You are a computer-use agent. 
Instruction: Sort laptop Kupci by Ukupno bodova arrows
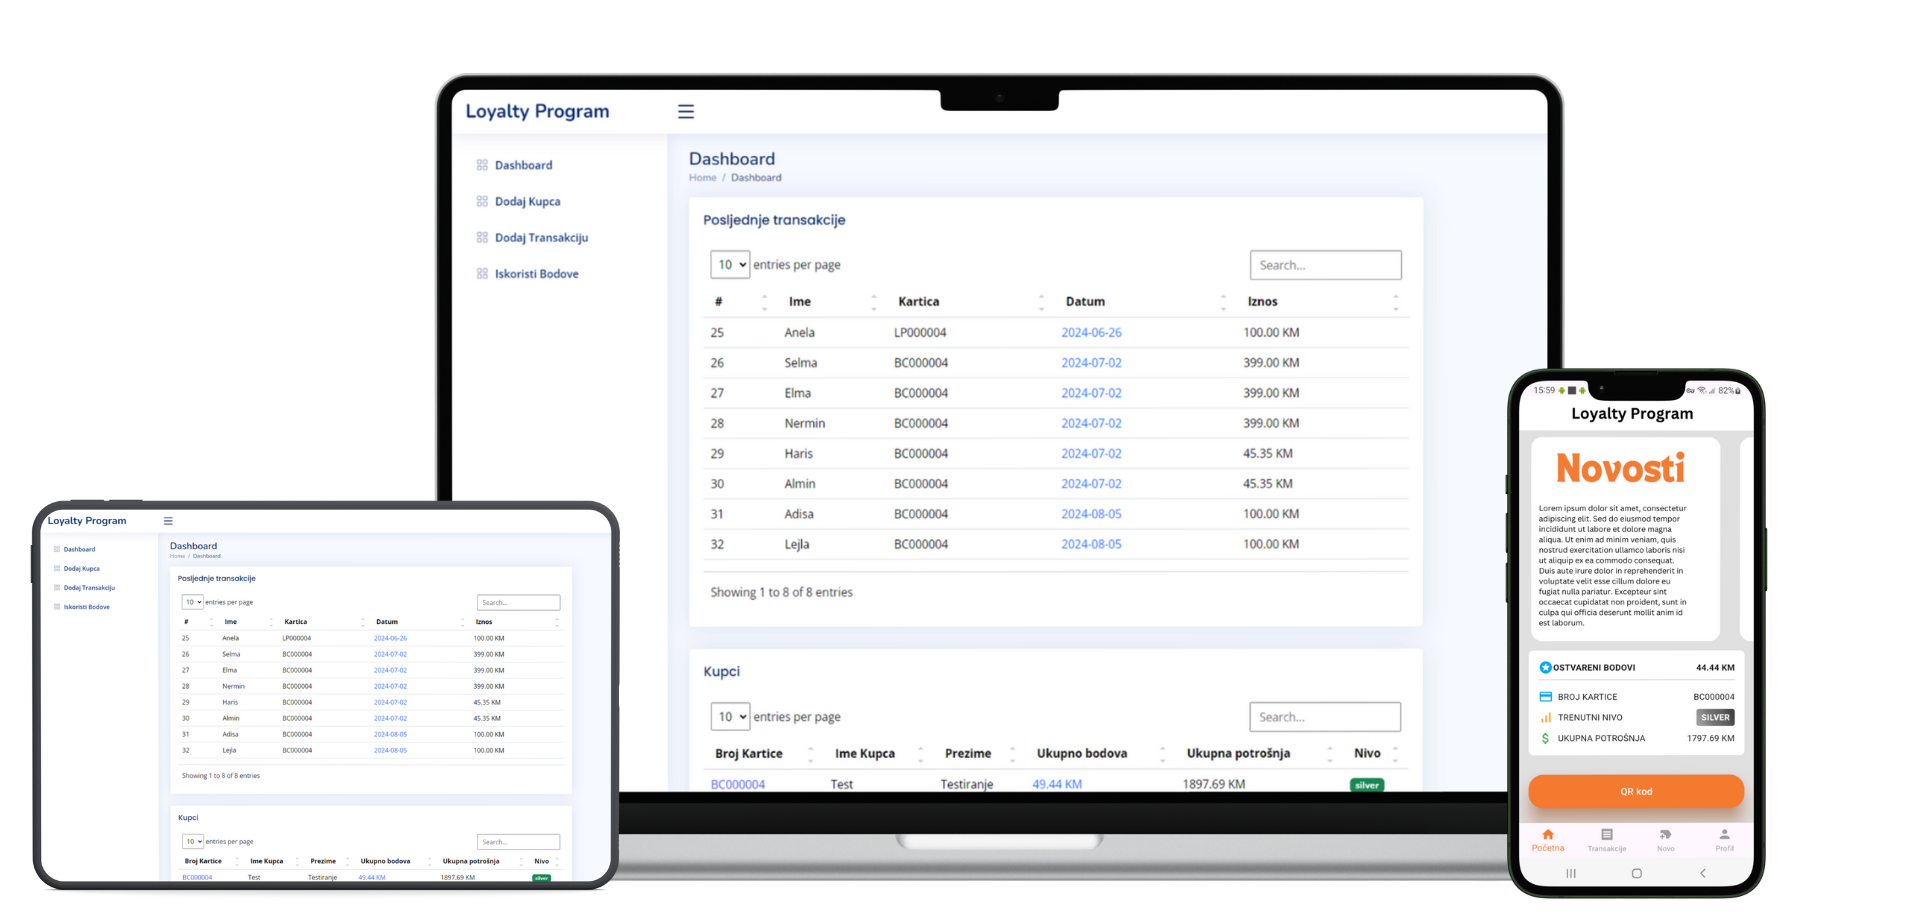(x=1162, y=754)
